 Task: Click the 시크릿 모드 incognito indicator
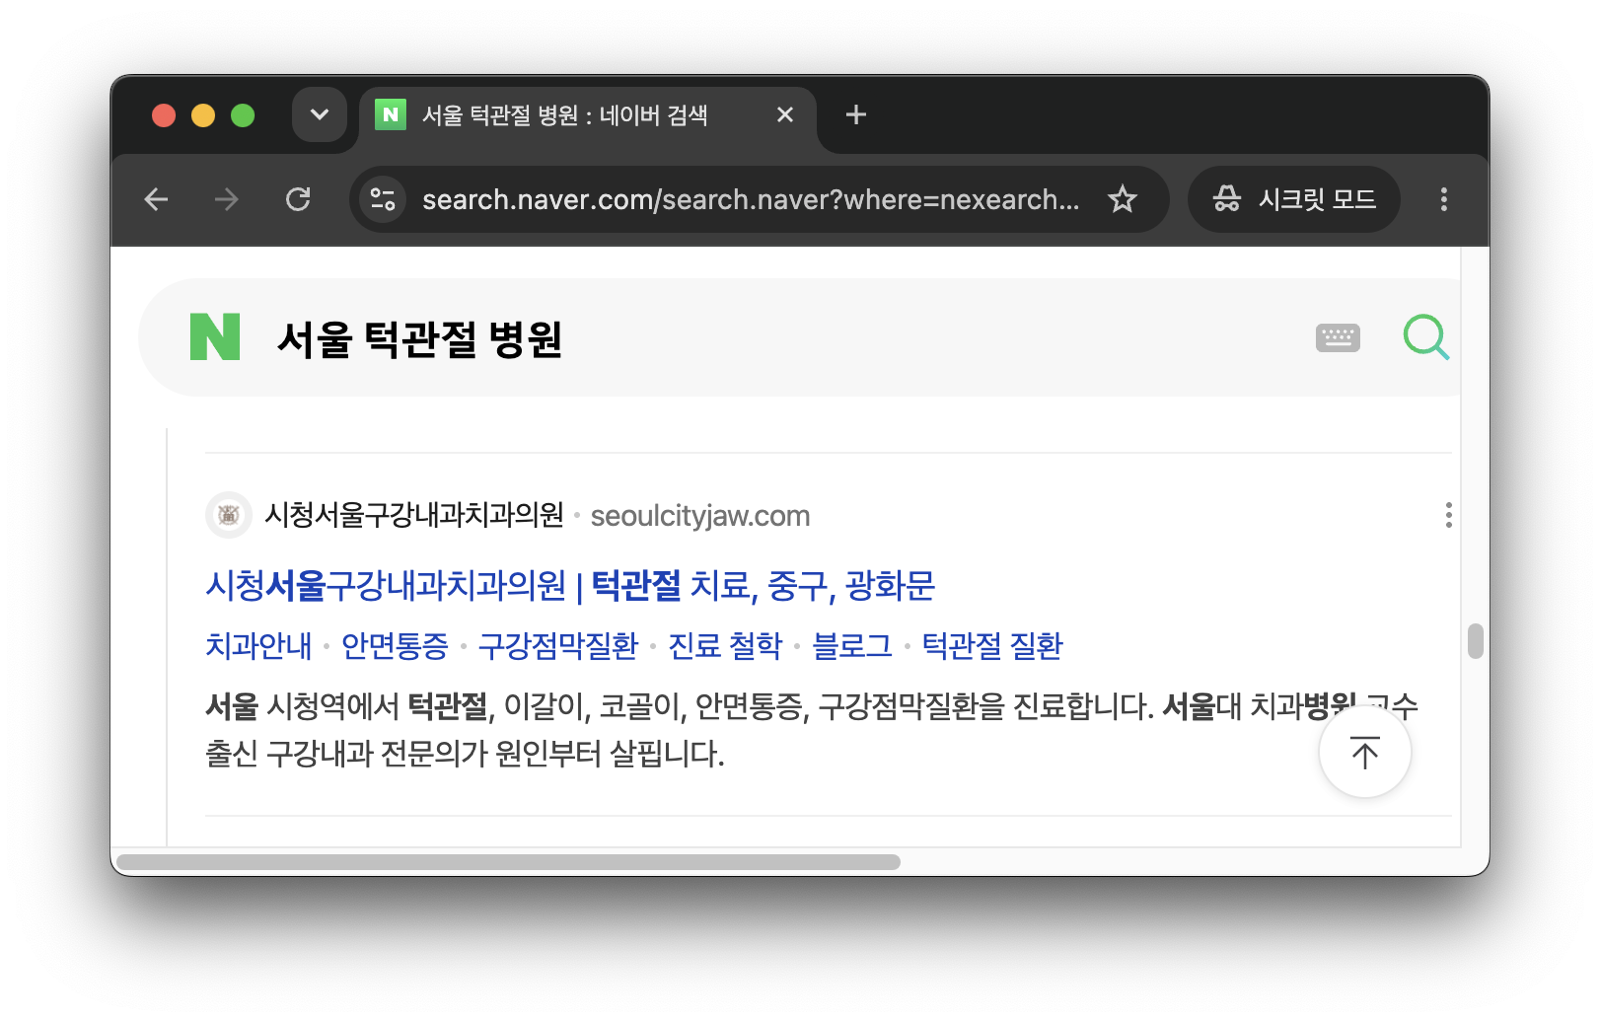point(1294,199)
